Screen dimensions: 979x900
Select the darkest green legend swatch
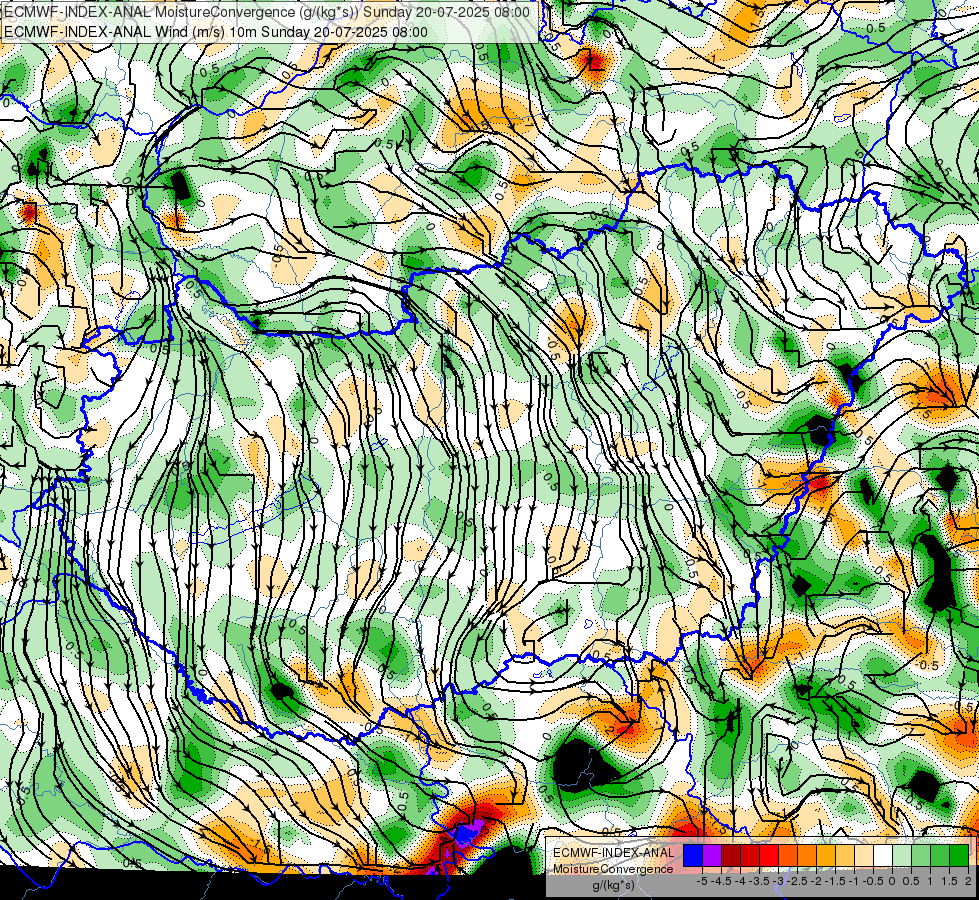[959, 856]
